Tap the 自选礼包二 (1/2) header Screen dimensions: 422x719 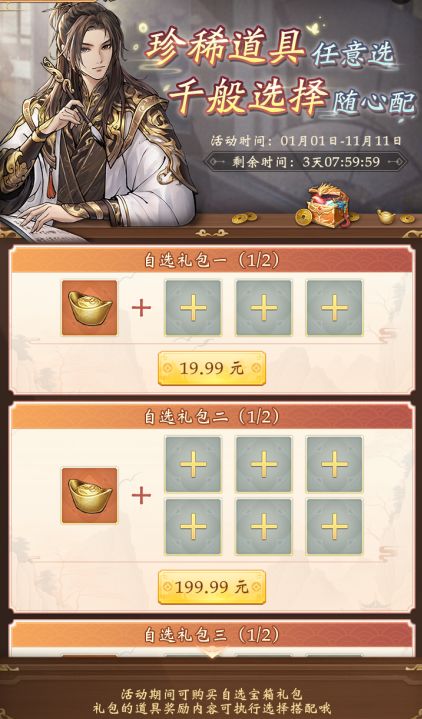[x=211, y=417]
